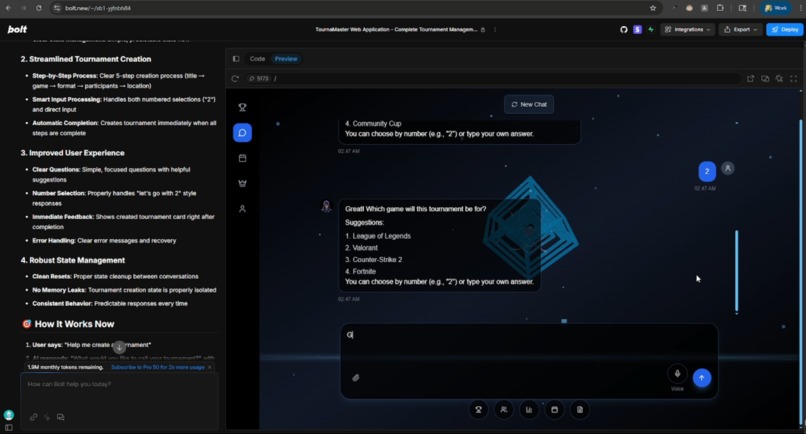This screenshot has height=434, width=806.
Task: Click the user message bubble 2
Action: coord(707,171)
